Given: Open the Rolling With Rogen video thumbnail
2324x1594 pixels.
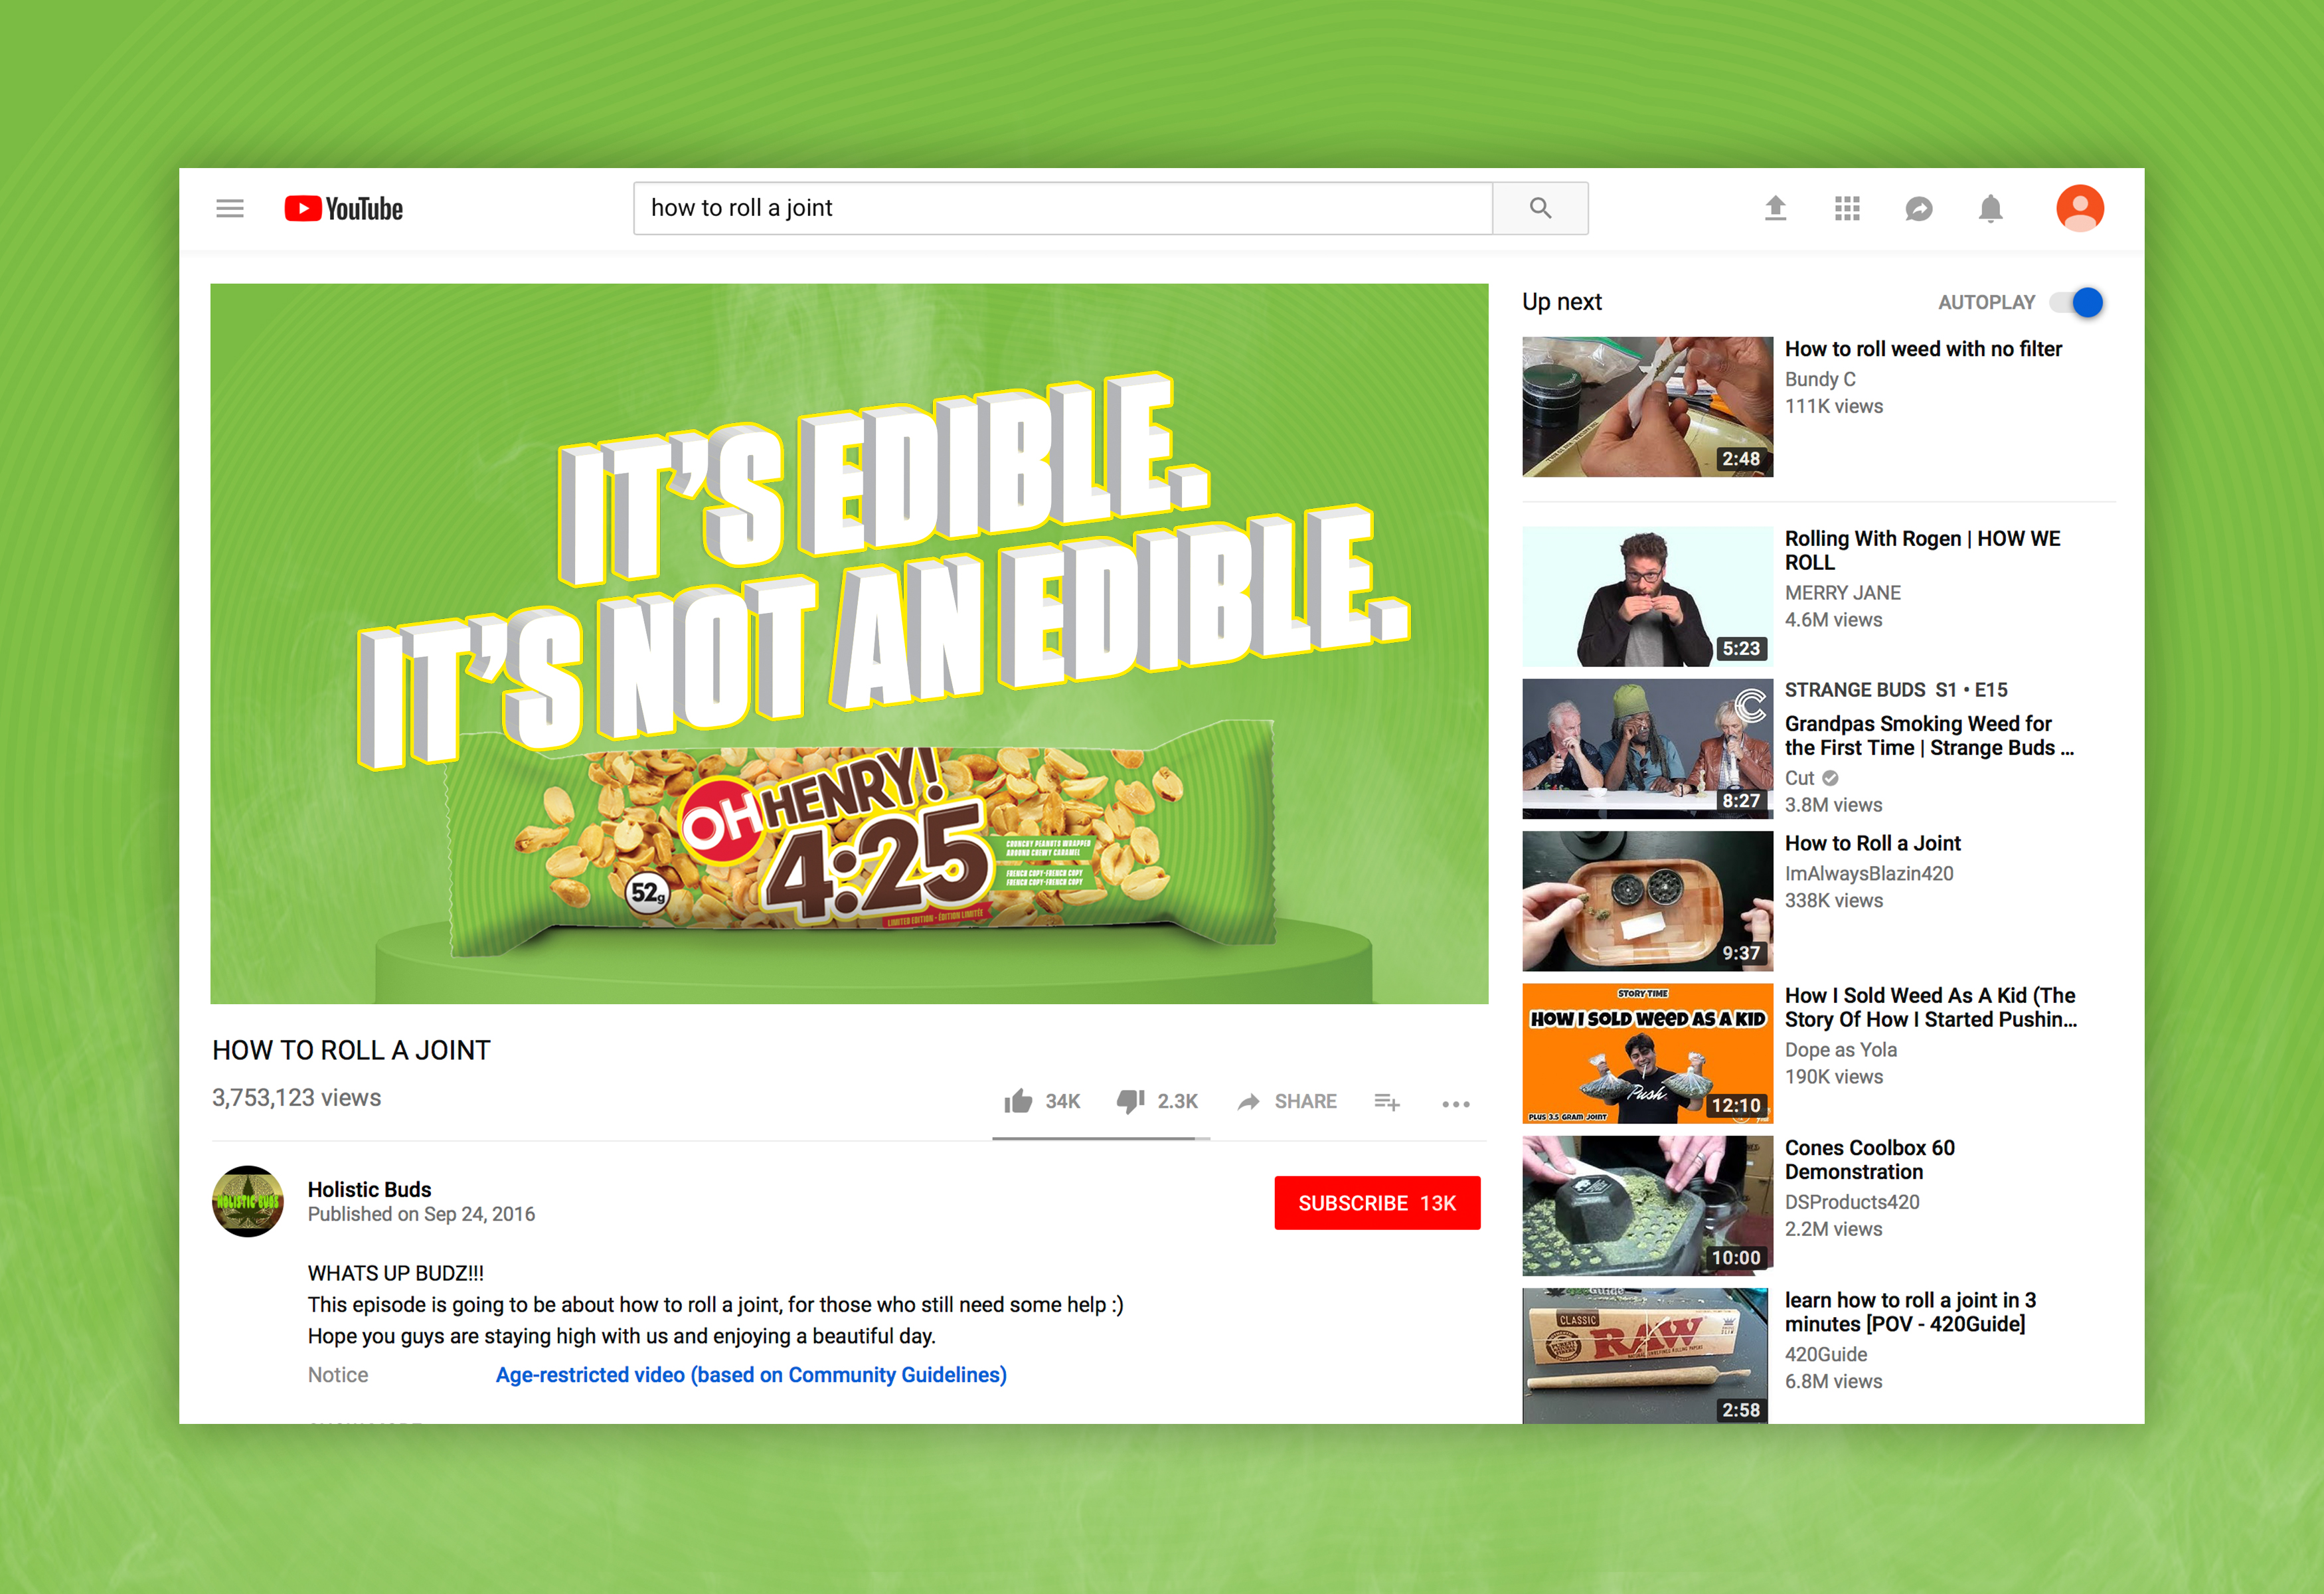Looking at the screenshot, I should tap(1647, 596).
